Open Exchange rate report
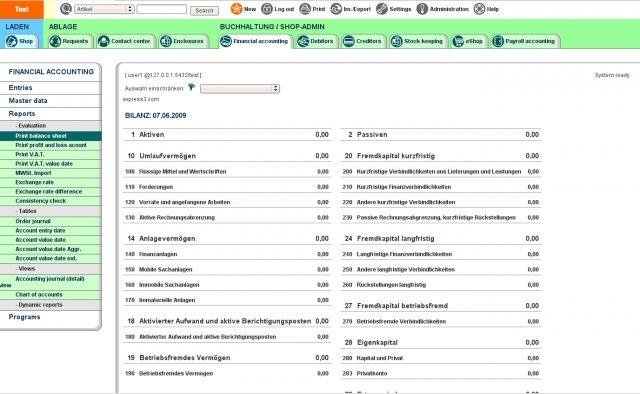The image size is (640, 394). point(51,183)
